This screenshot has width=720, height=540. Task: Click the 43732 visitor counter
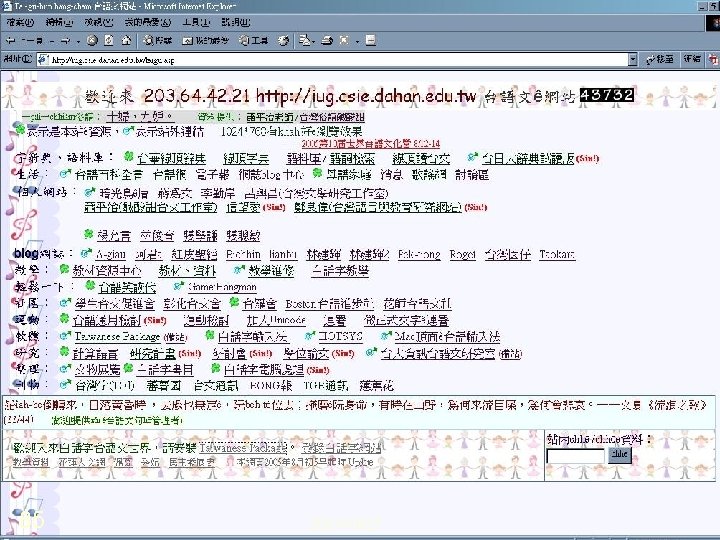point(607,95)
